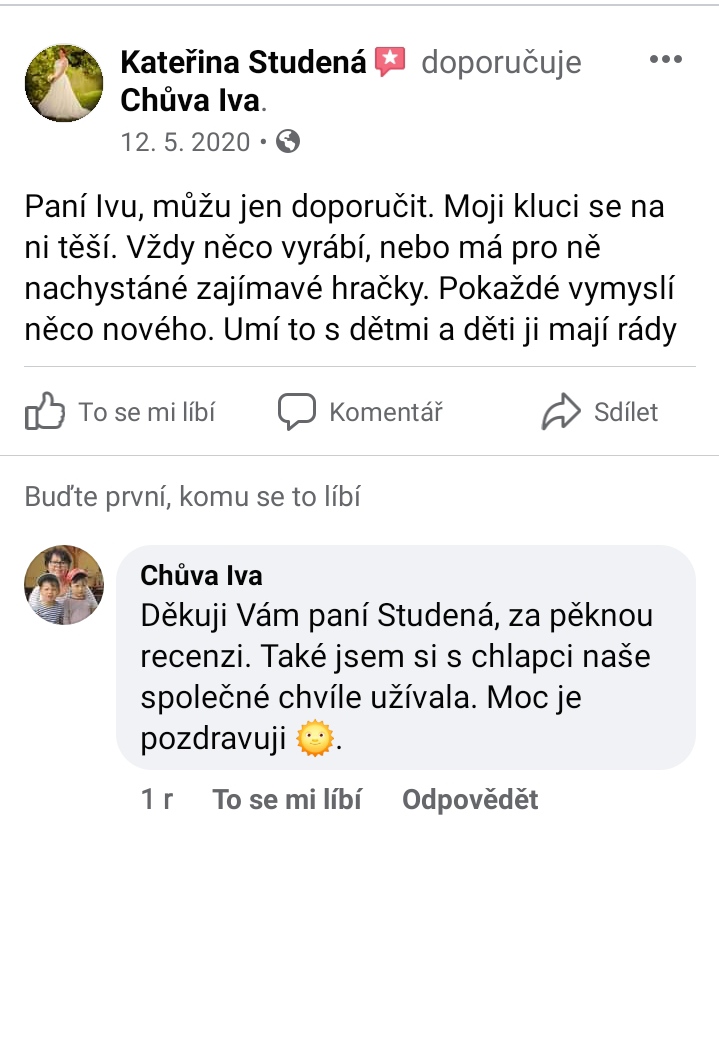Click the globe public audience icon
This screenshot has width=719, height=1049.
coord(288,142)
